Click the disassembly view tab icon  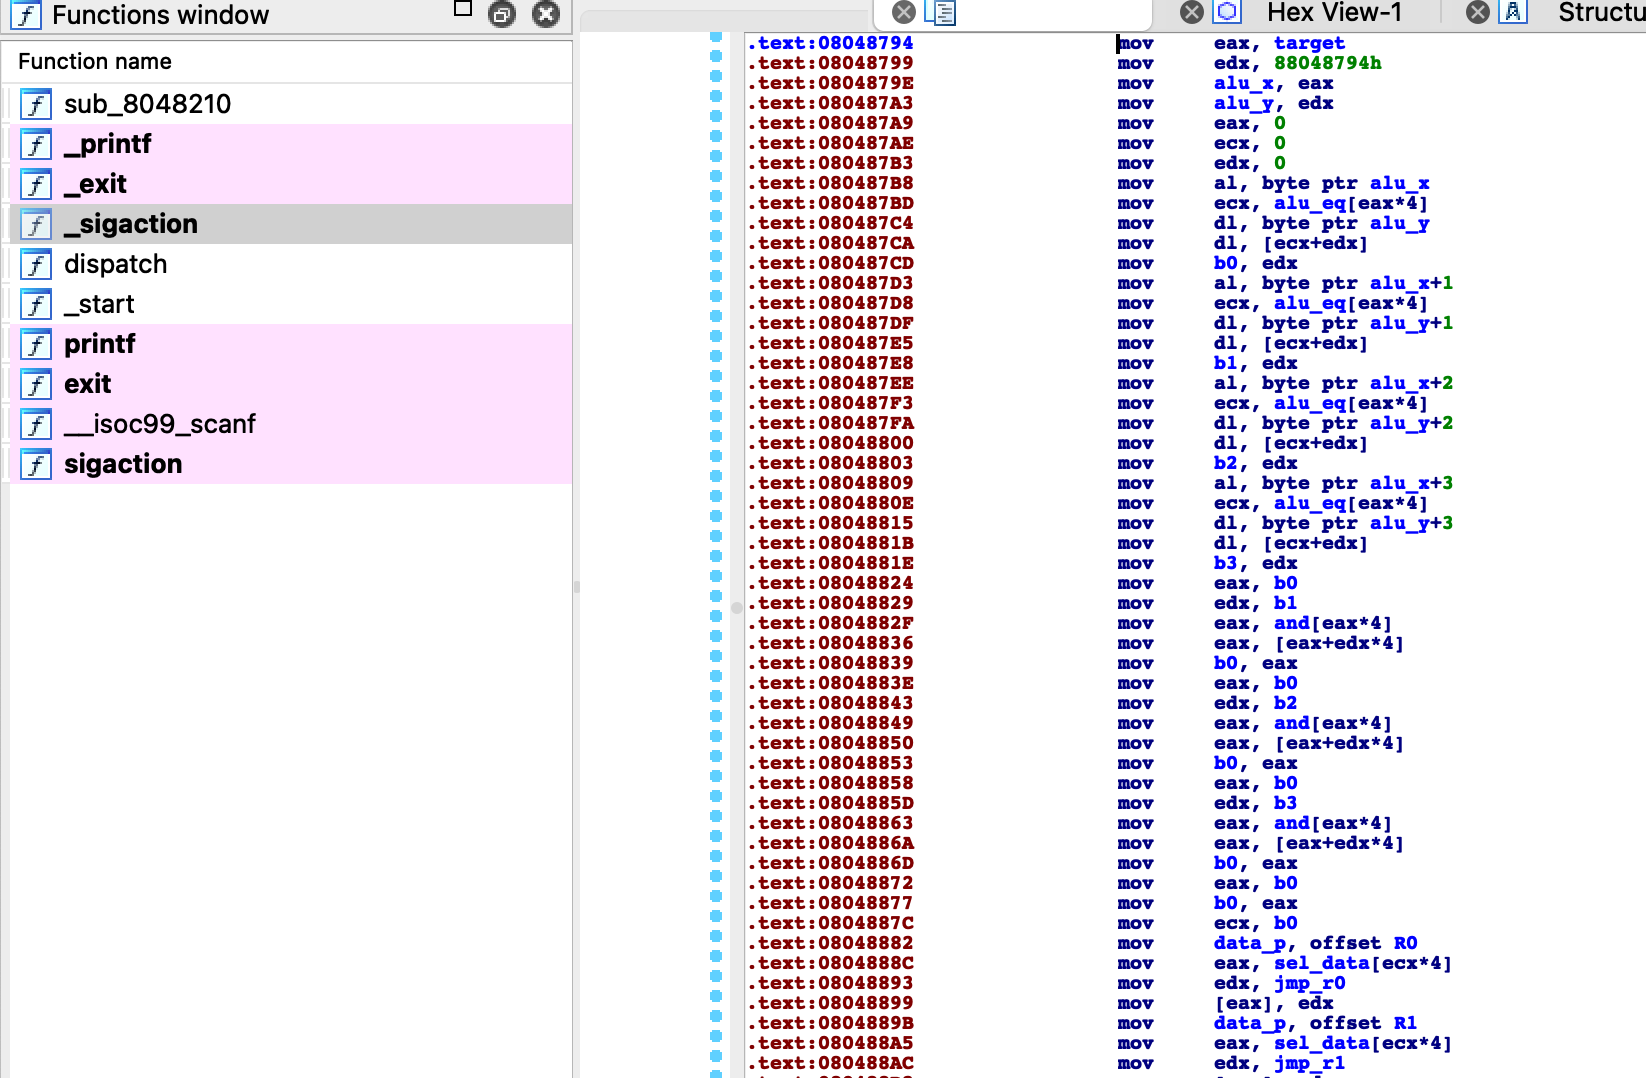coord(940,12)
